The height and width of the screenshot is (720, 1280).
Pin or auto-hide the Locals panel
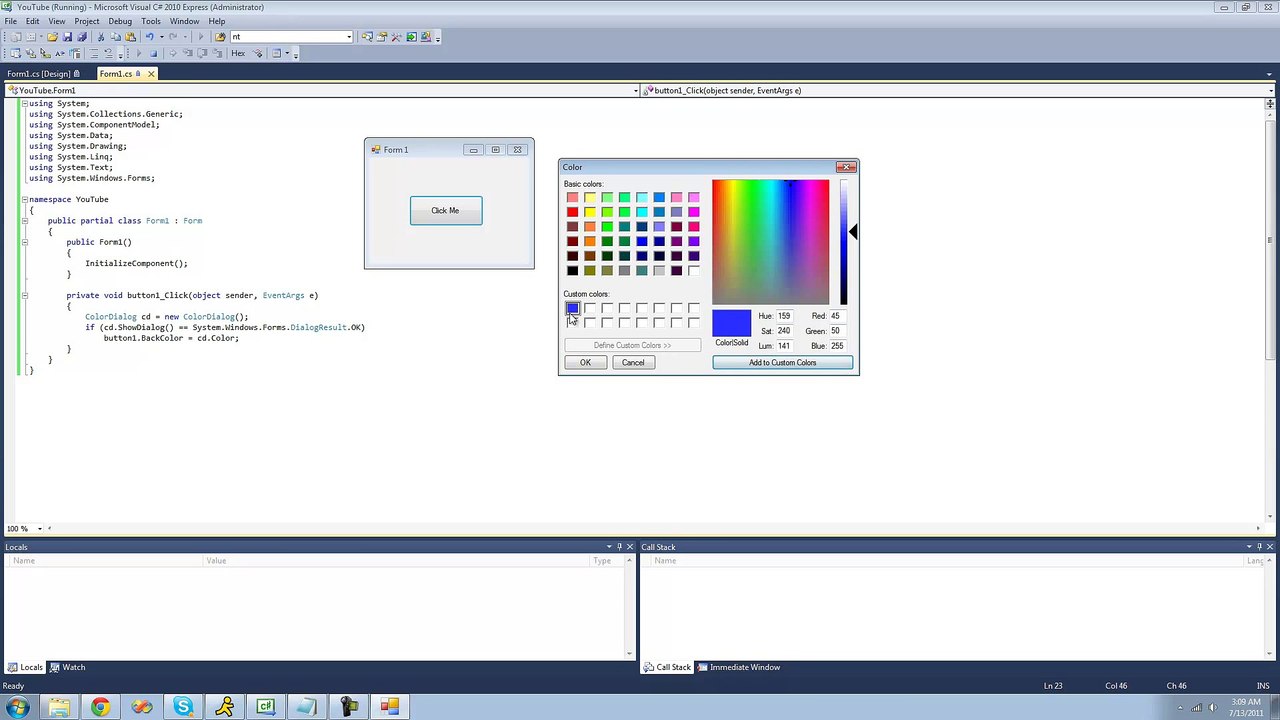click(619, 547)
